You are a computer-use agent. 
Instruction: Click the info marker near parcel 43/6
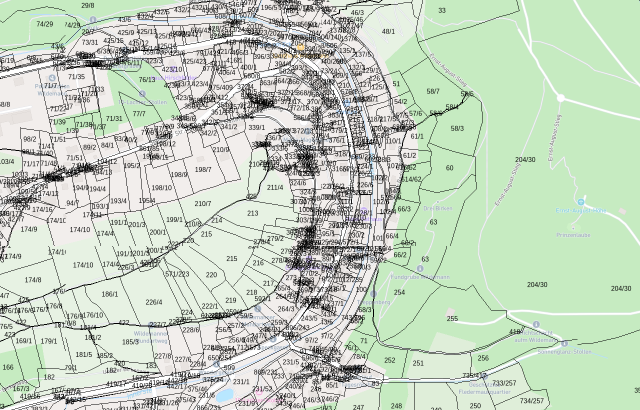pyautogui.click(x=93, y=20)
